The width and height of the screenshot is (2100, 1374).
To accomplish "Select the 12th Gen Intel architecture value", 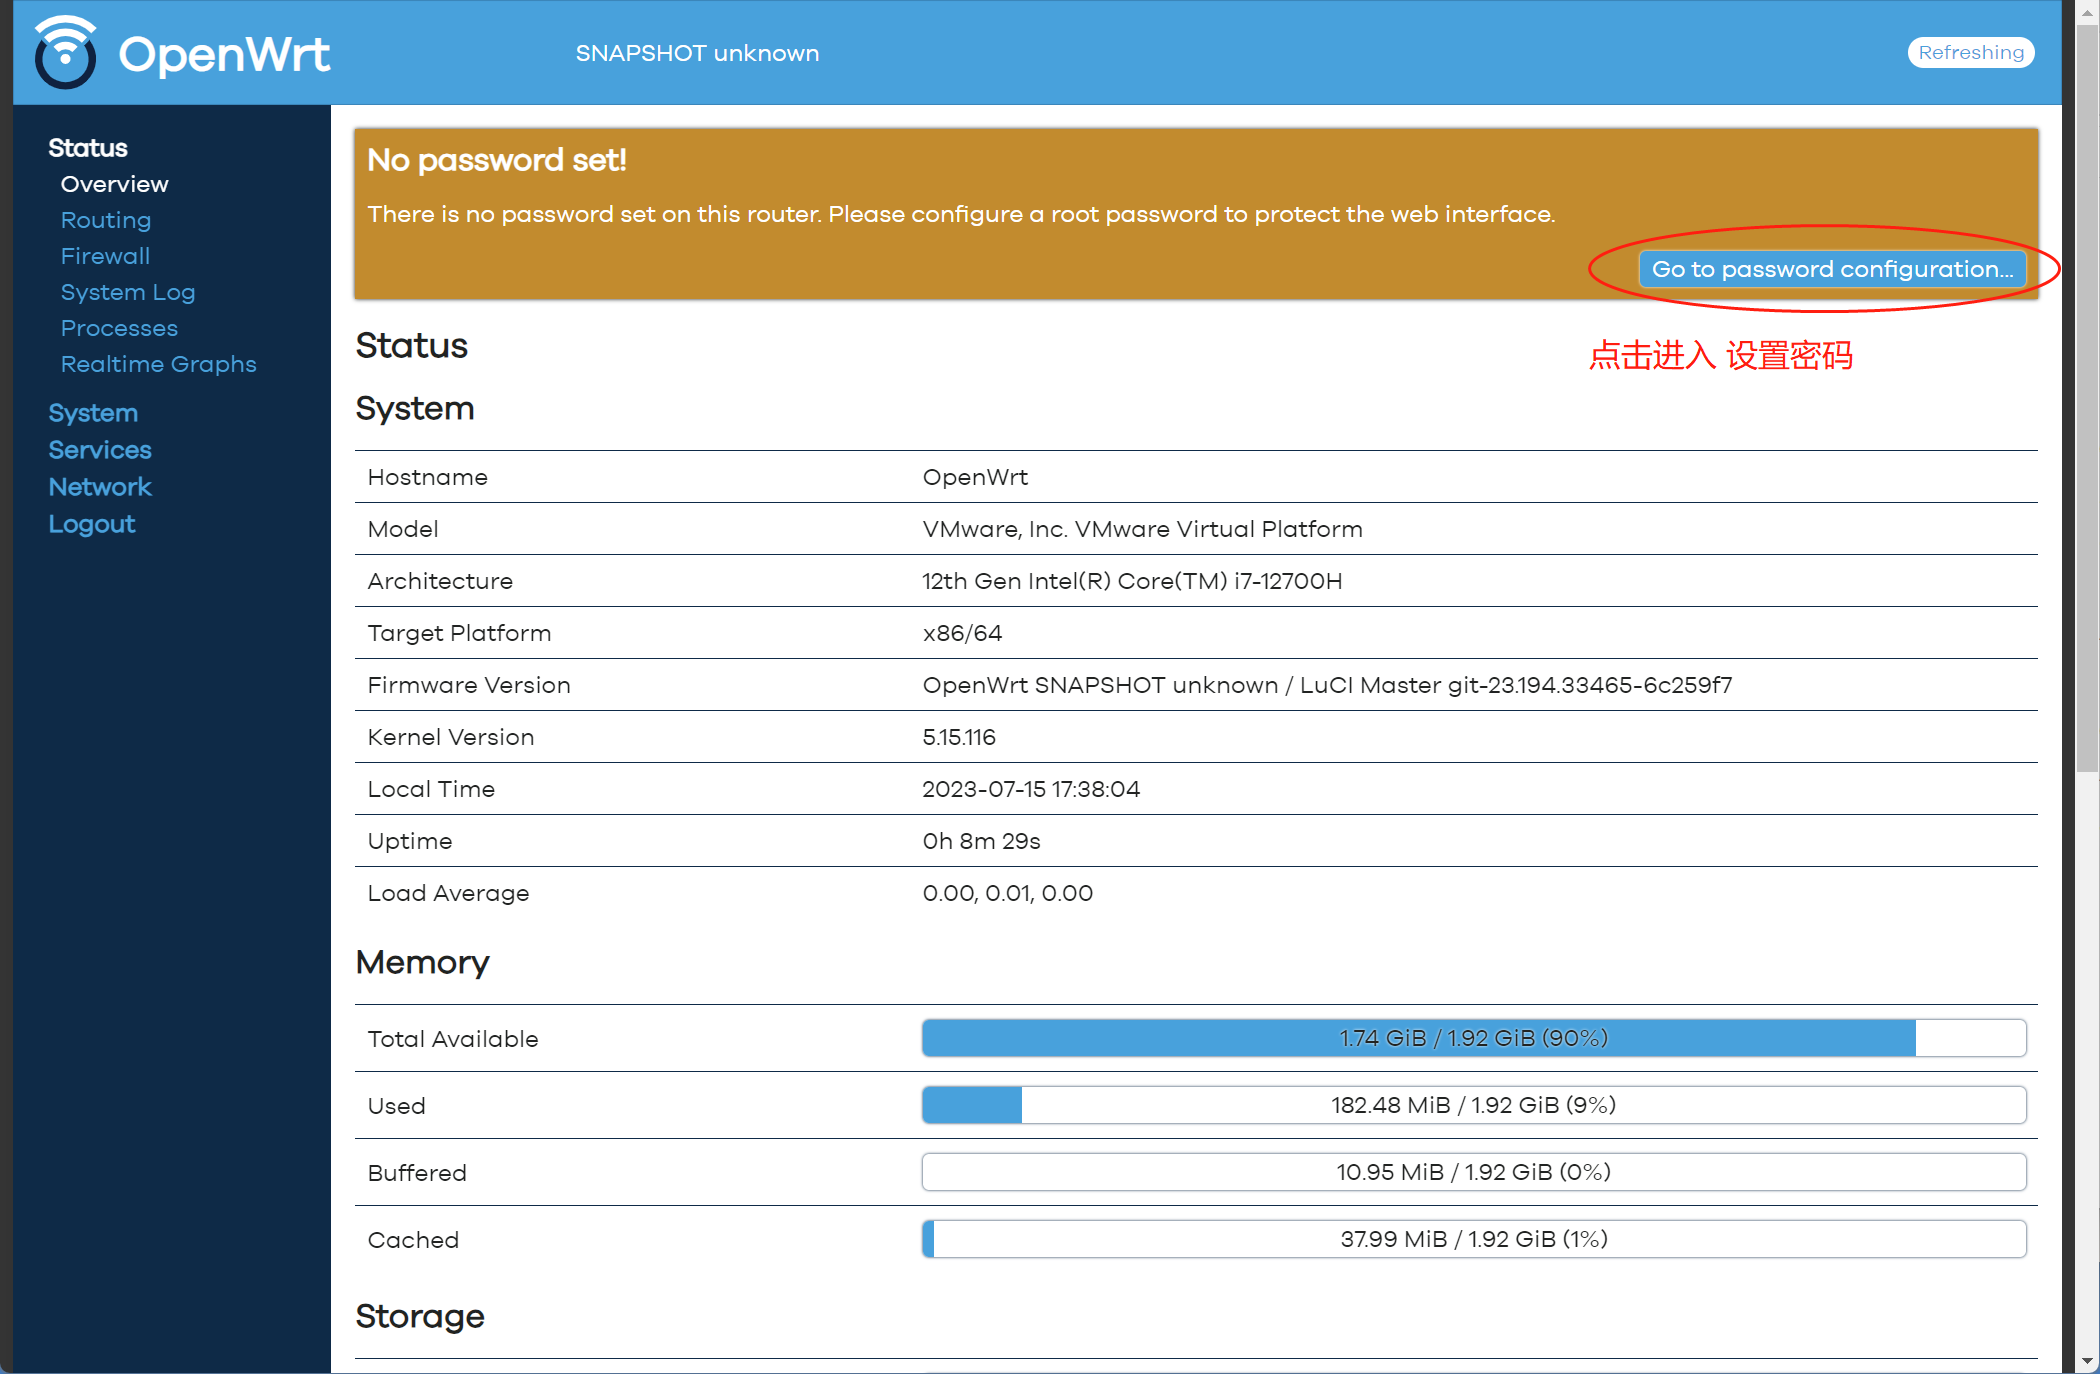I will 1132,581.
